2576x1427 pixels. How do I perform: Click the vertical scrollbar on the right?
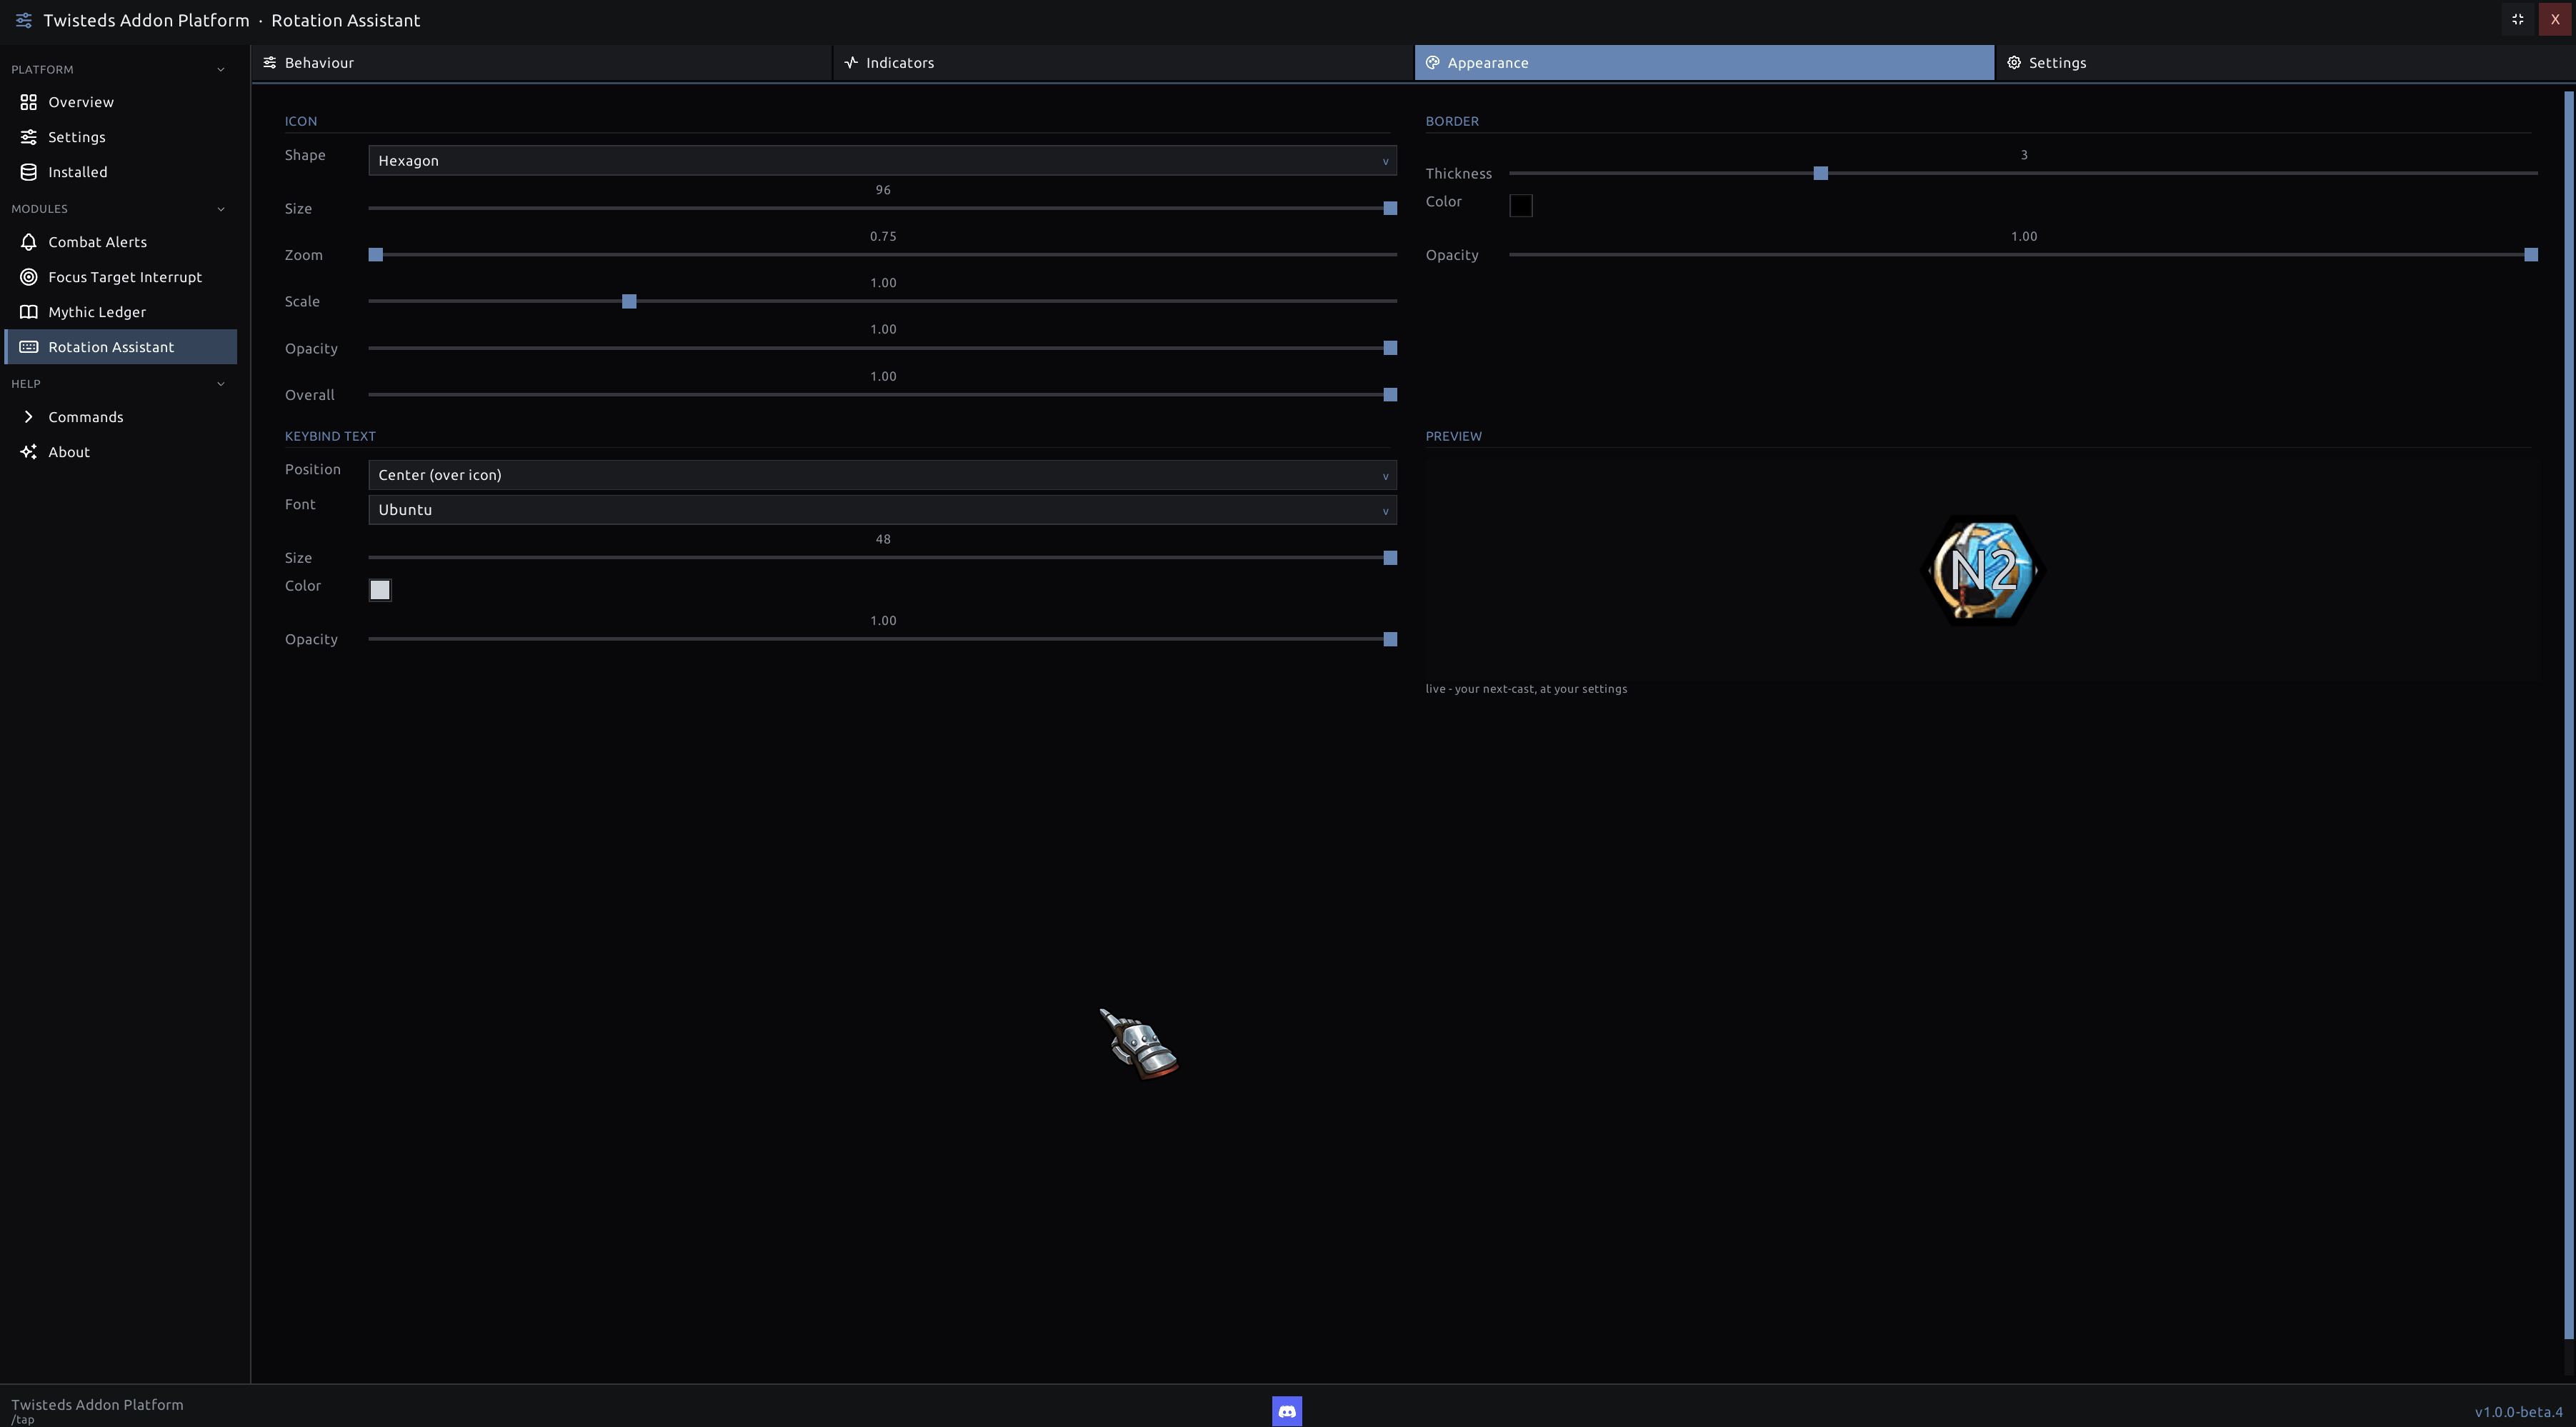(x=2568, y=715)
